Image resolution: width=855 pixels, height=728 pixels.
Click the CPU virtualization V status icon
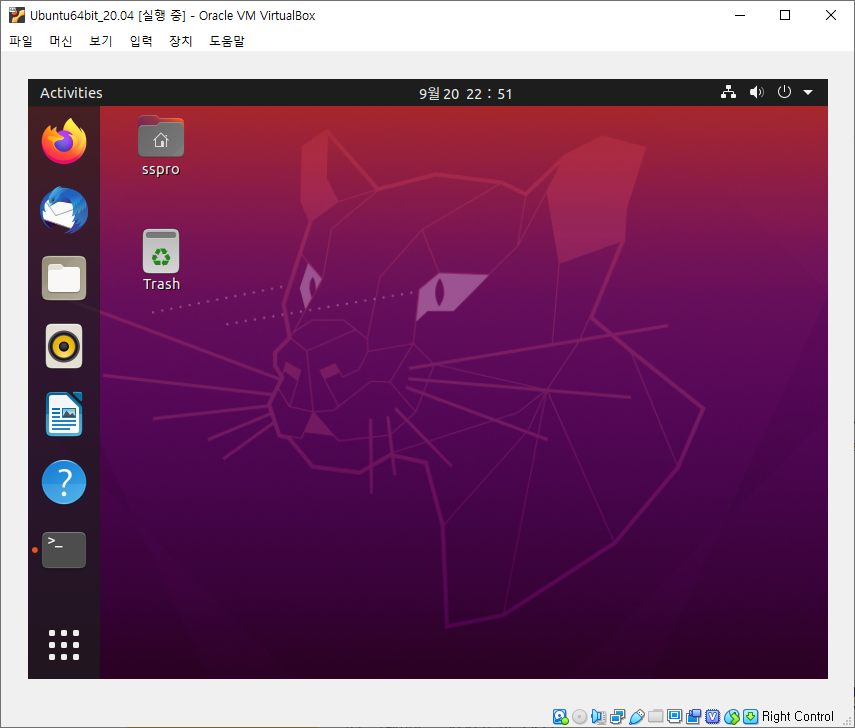[x=713, y=717]
